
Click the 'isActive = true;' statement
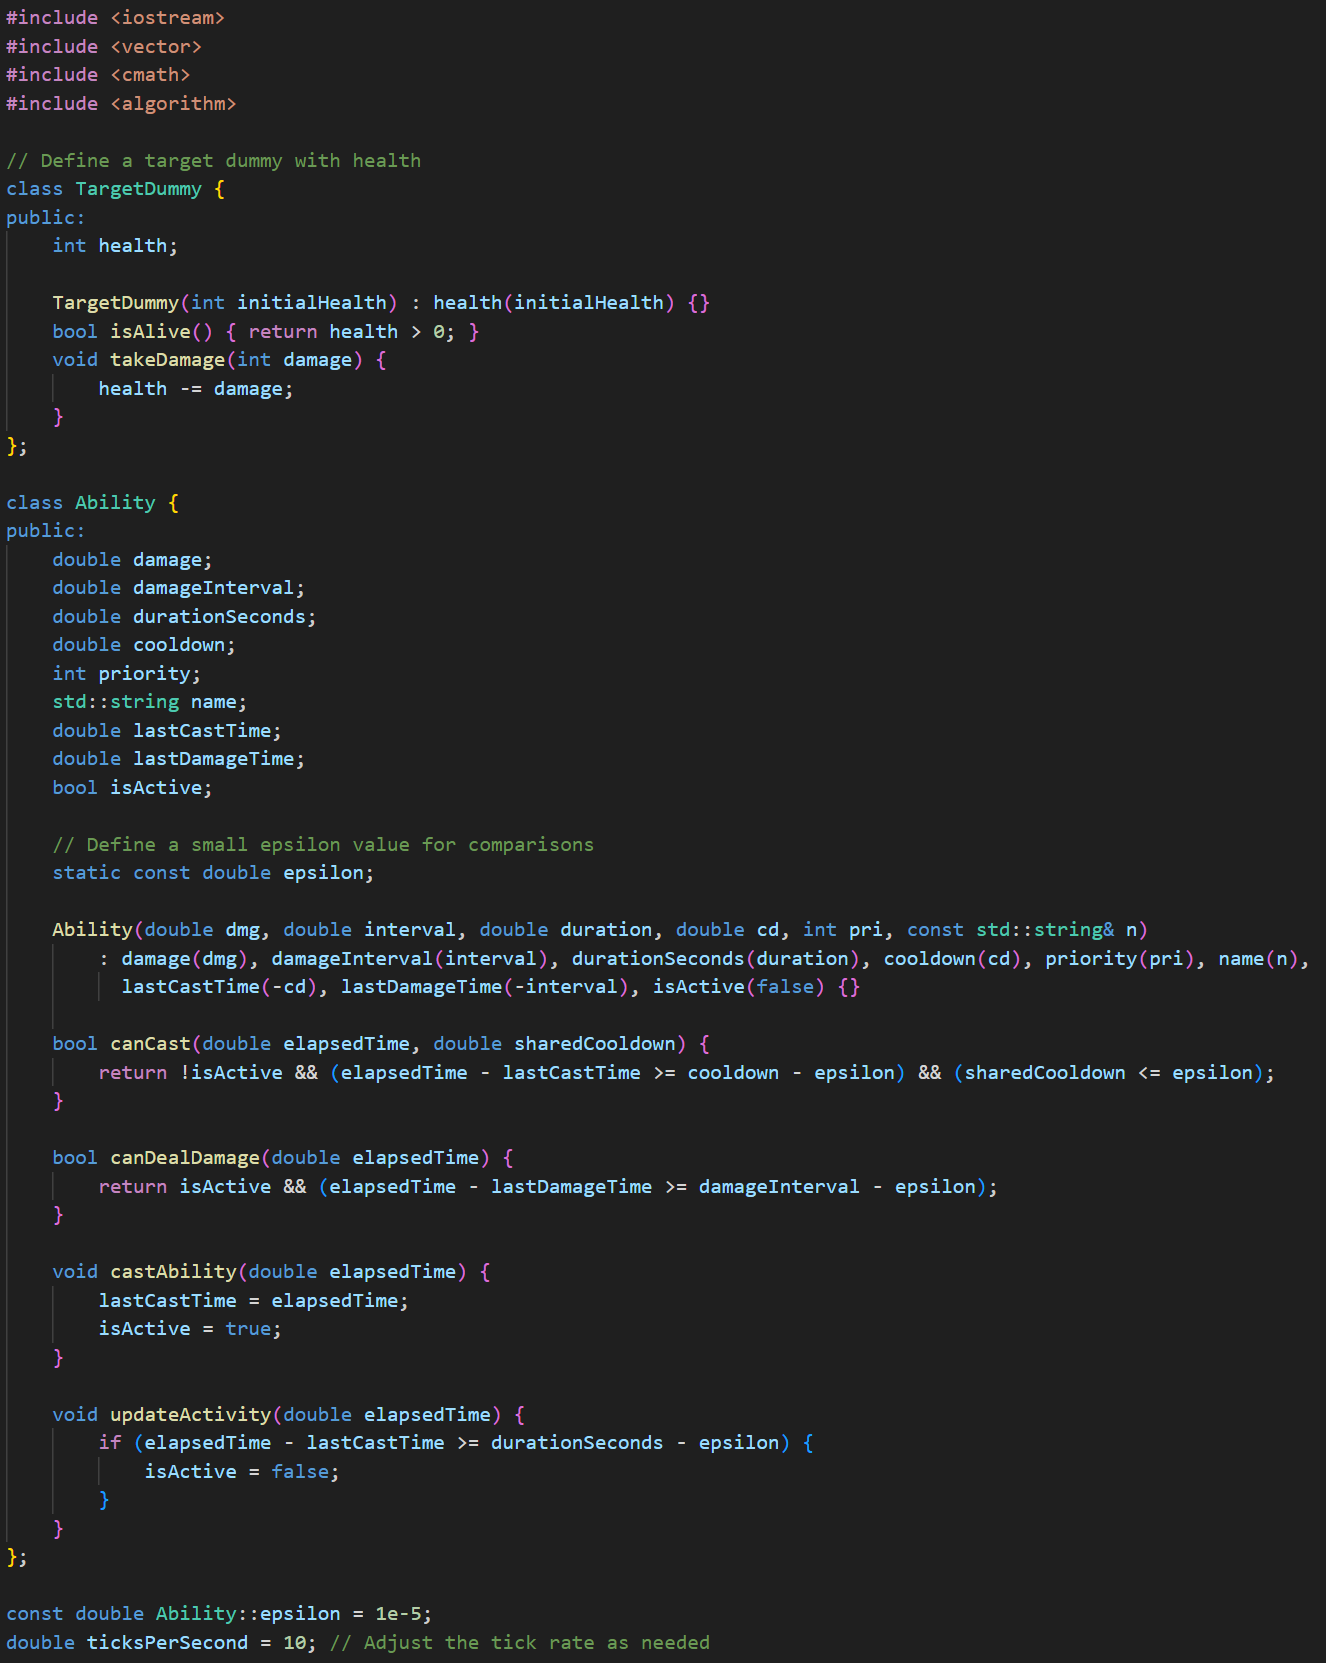point(190,1329)
